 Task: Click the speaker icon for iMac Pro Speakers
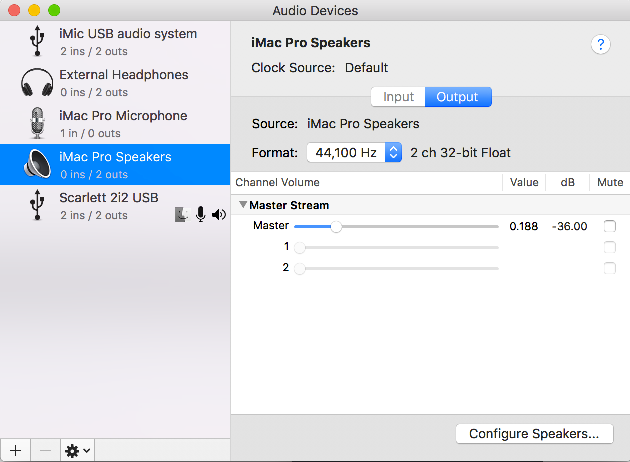(x=37, y=164)
